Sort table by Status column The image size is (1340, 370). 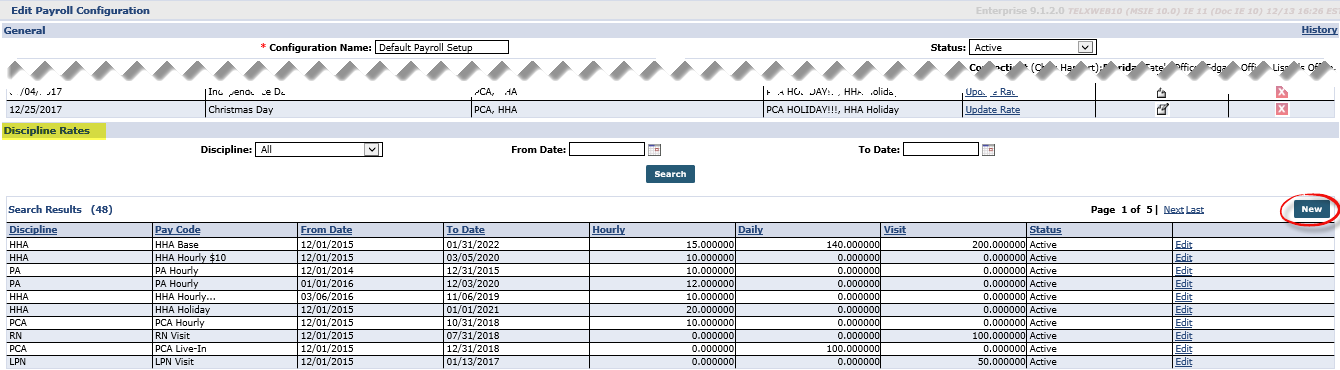coord(1045,230)
